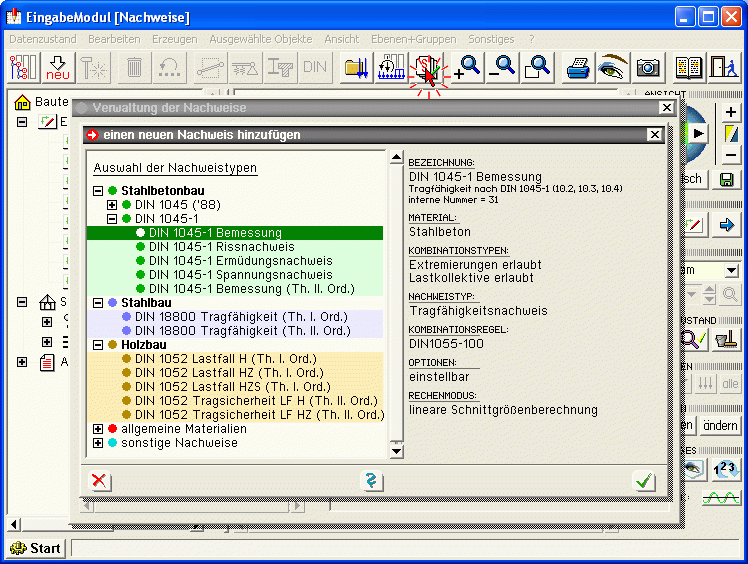Collapse the Stahlbetonbau tree node
This screenshot has width=748, height=564.
tap(98, 191)
